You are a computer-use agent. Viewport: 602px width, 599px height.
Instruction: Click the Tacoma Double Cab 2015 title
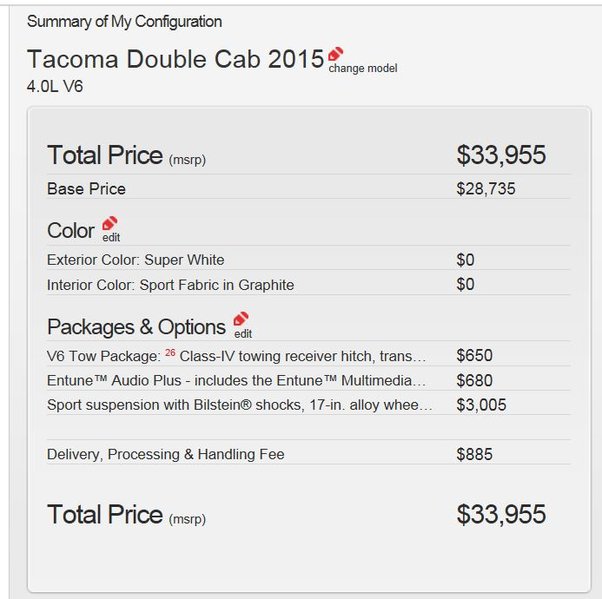tap(176, 60)
